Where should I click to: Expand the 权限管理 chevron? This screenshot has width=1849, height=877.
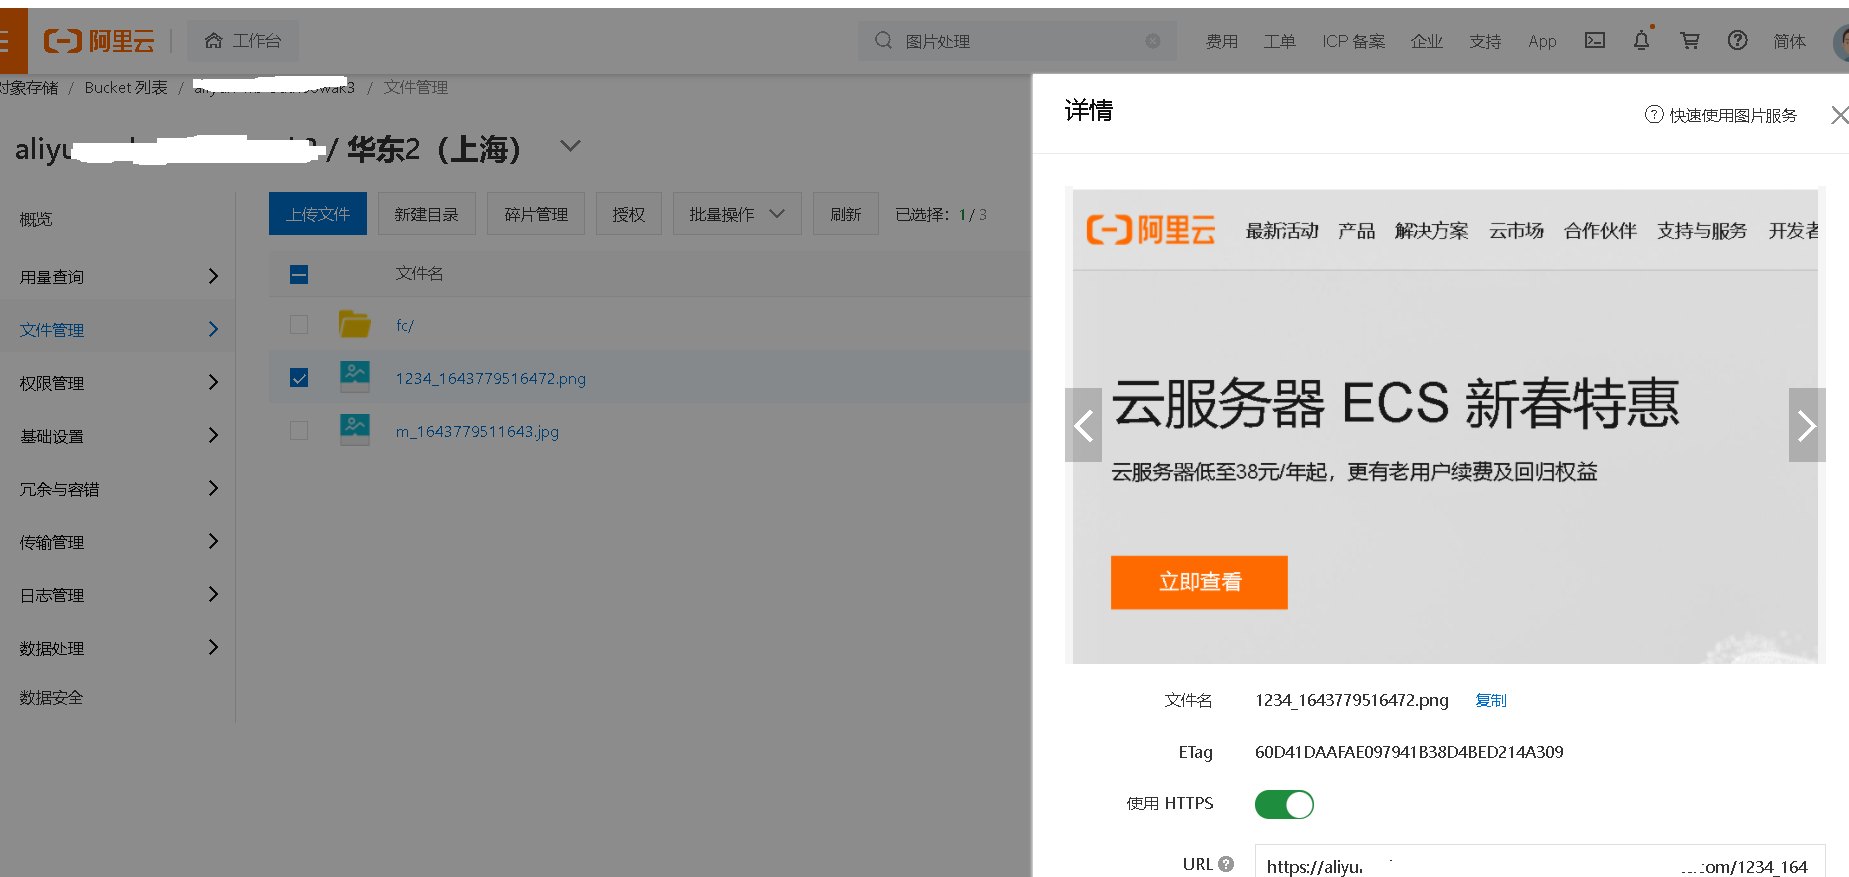coord(213,382)
